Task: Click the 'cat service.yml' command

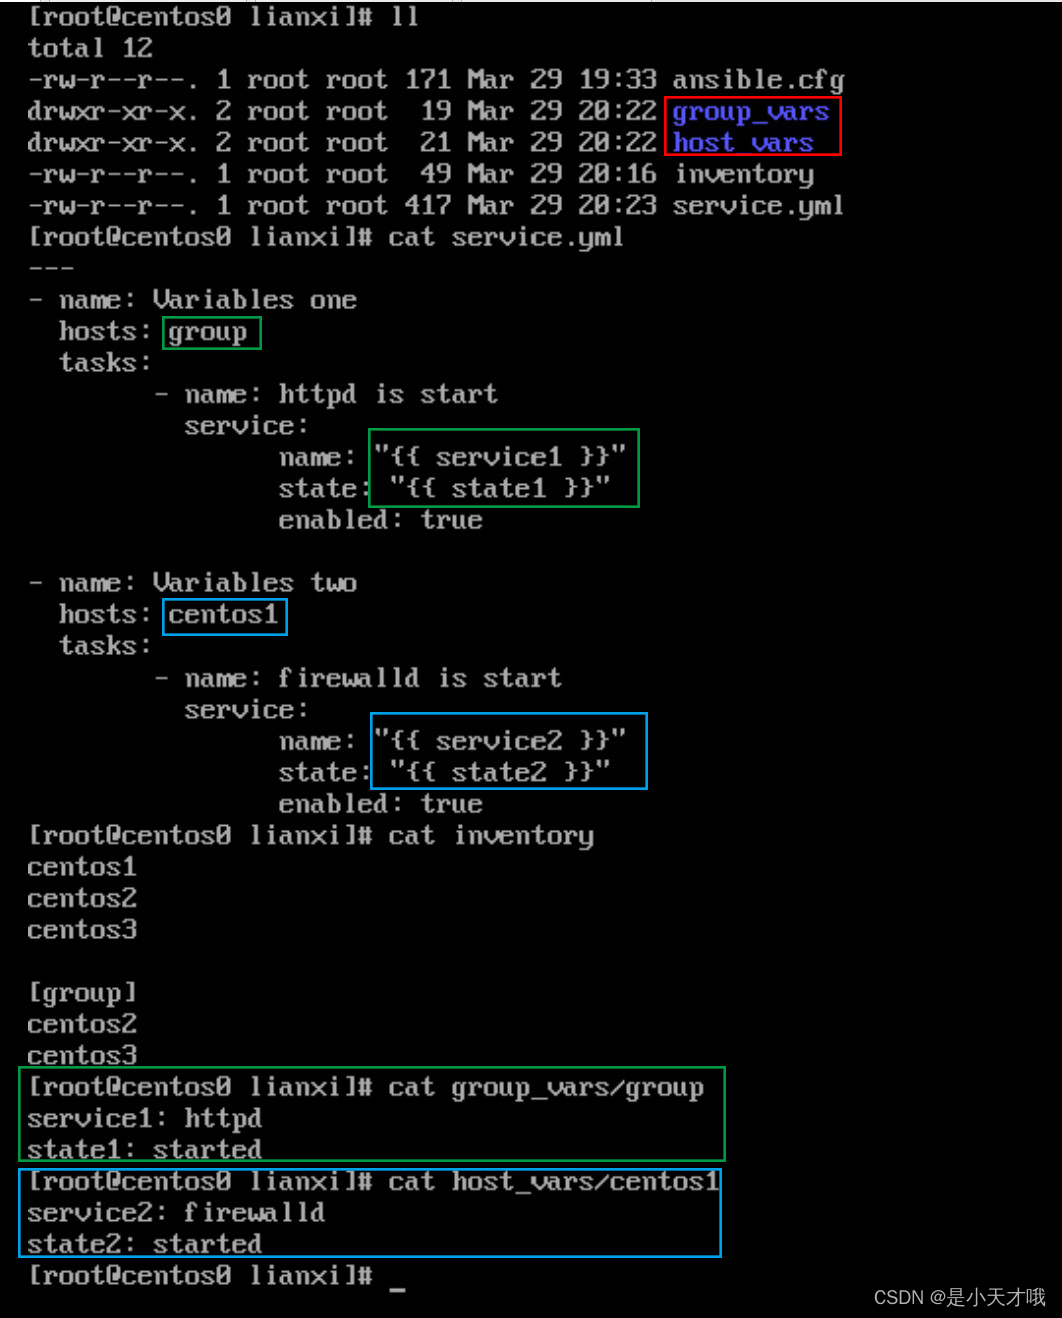Action: click(x=505, y=238)
